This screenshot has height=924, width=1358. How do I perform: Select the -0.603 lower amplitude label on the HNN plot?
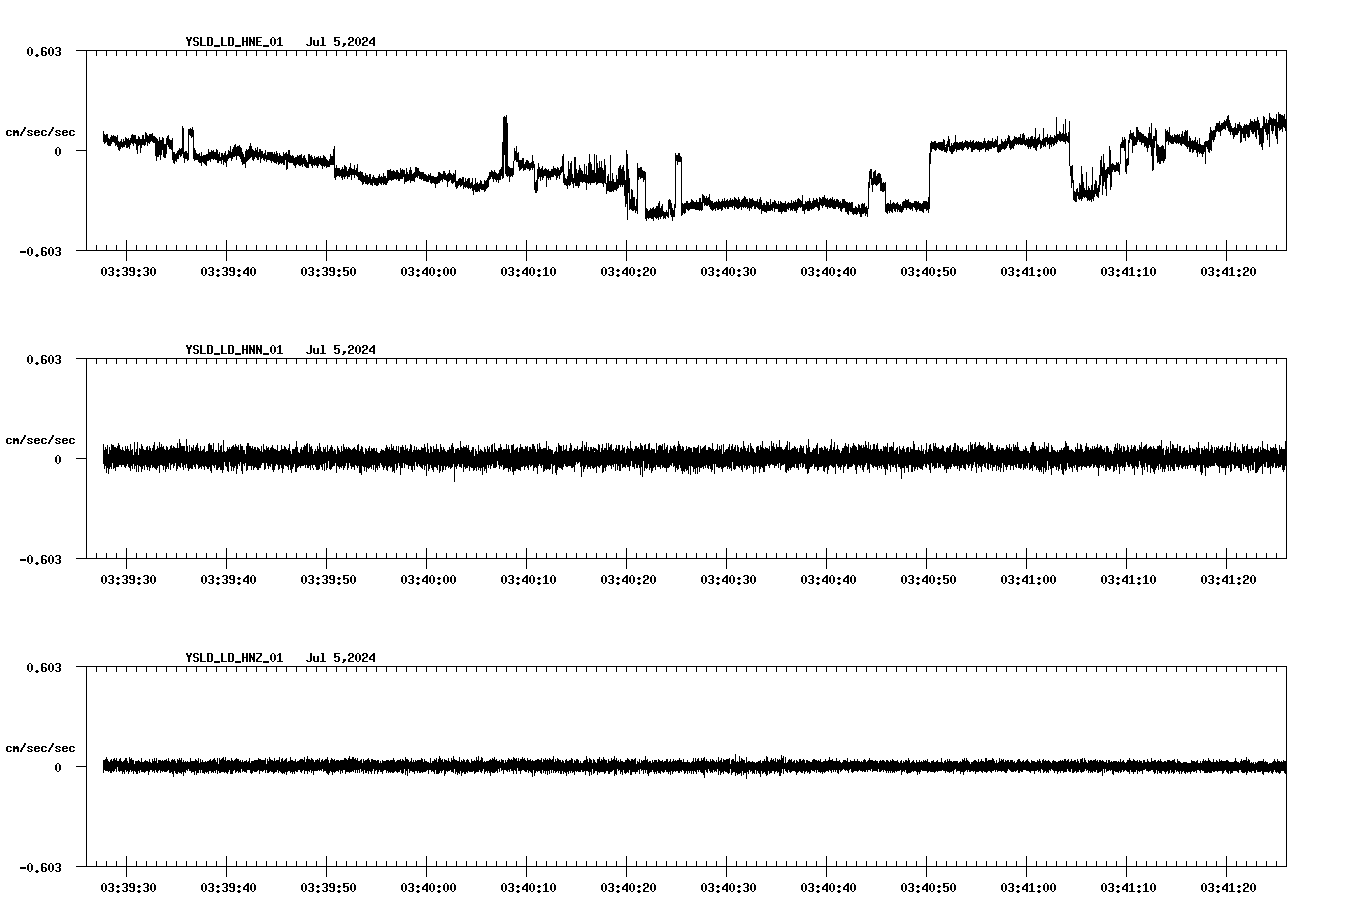[41, 561]
